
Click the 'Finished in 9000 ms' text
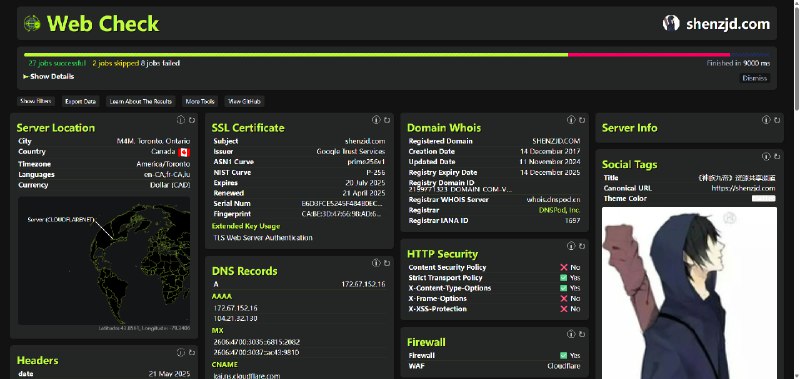pos(738,63)
